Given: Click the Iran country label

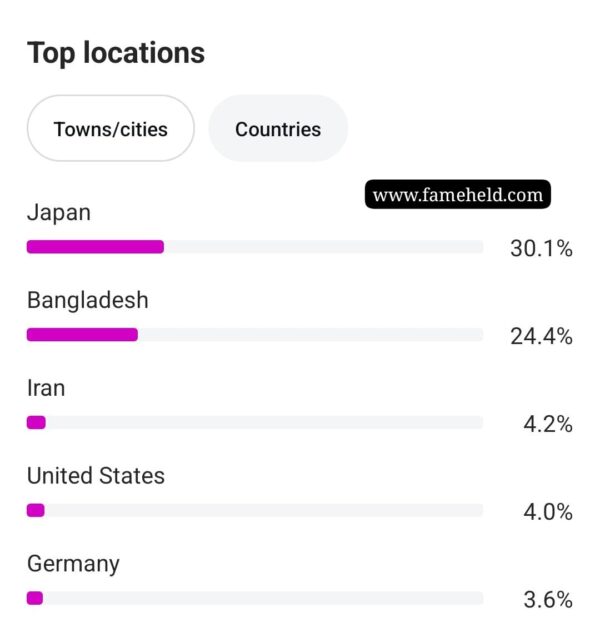Looking at the screenshot, I should pos(46,388).
